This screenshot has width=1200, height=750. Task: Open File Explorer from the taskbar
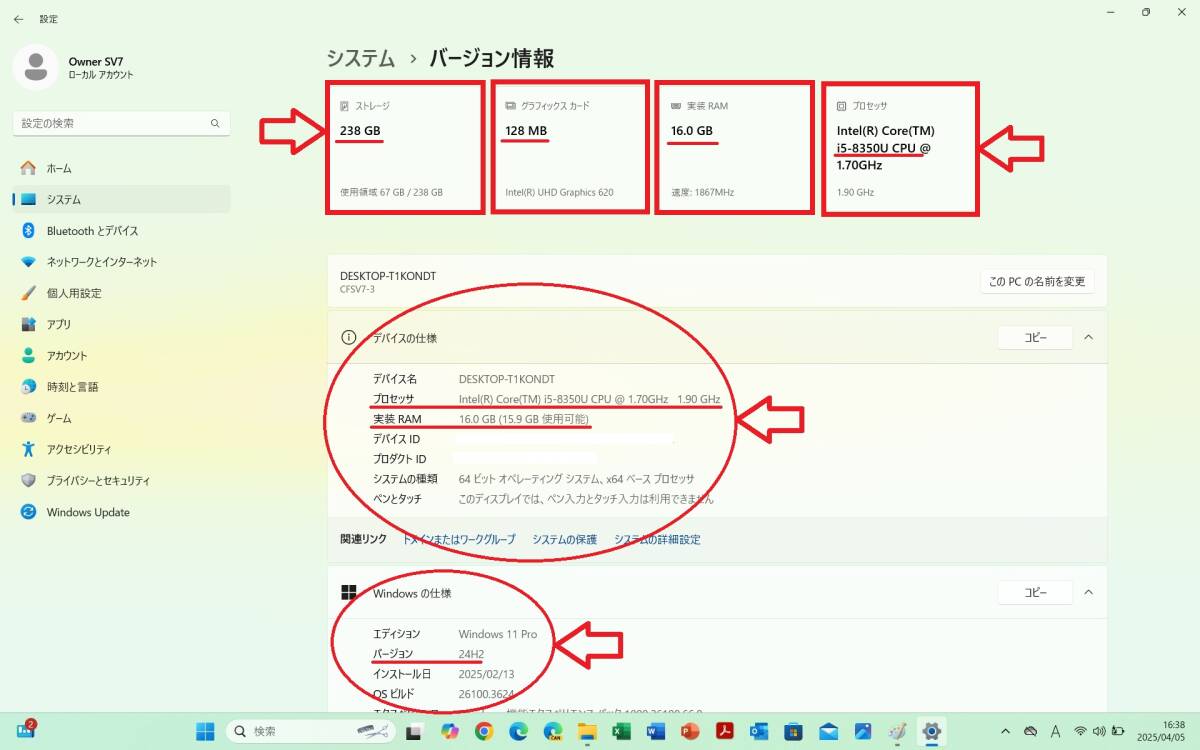[x=587, y=731]
